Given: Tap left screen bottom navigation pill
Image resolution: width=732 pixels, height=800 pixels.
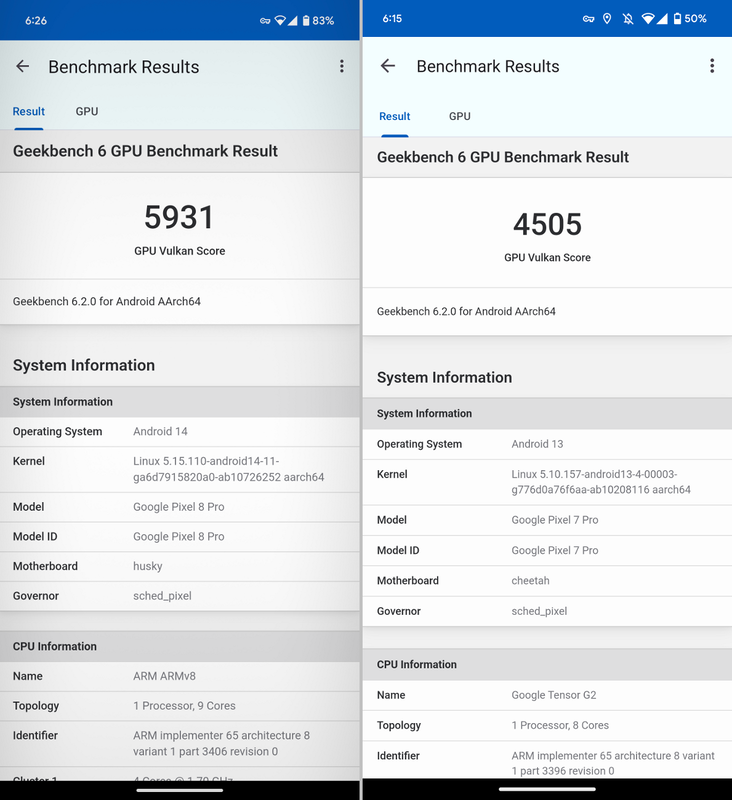Looking at the screenshot, I should pos(180,790).
